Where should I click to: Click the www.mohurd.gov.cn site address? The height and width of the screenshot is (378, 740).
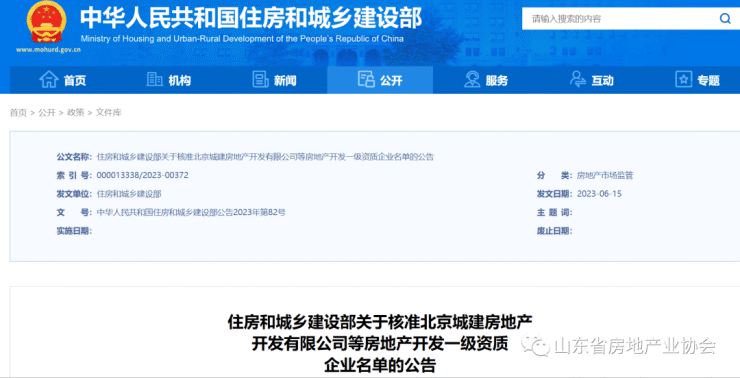click(x=48, y=49)
